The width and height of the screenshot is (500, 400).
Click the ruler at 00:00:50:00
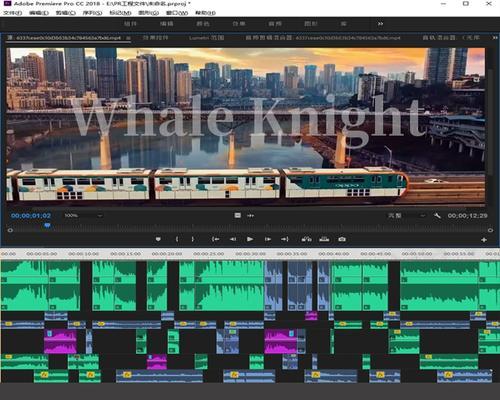click(417, 254)
